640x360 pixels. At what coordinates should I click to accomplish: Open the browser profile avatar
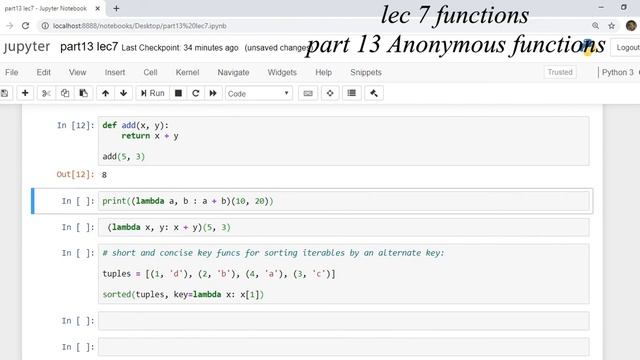(x=631, y=26)
